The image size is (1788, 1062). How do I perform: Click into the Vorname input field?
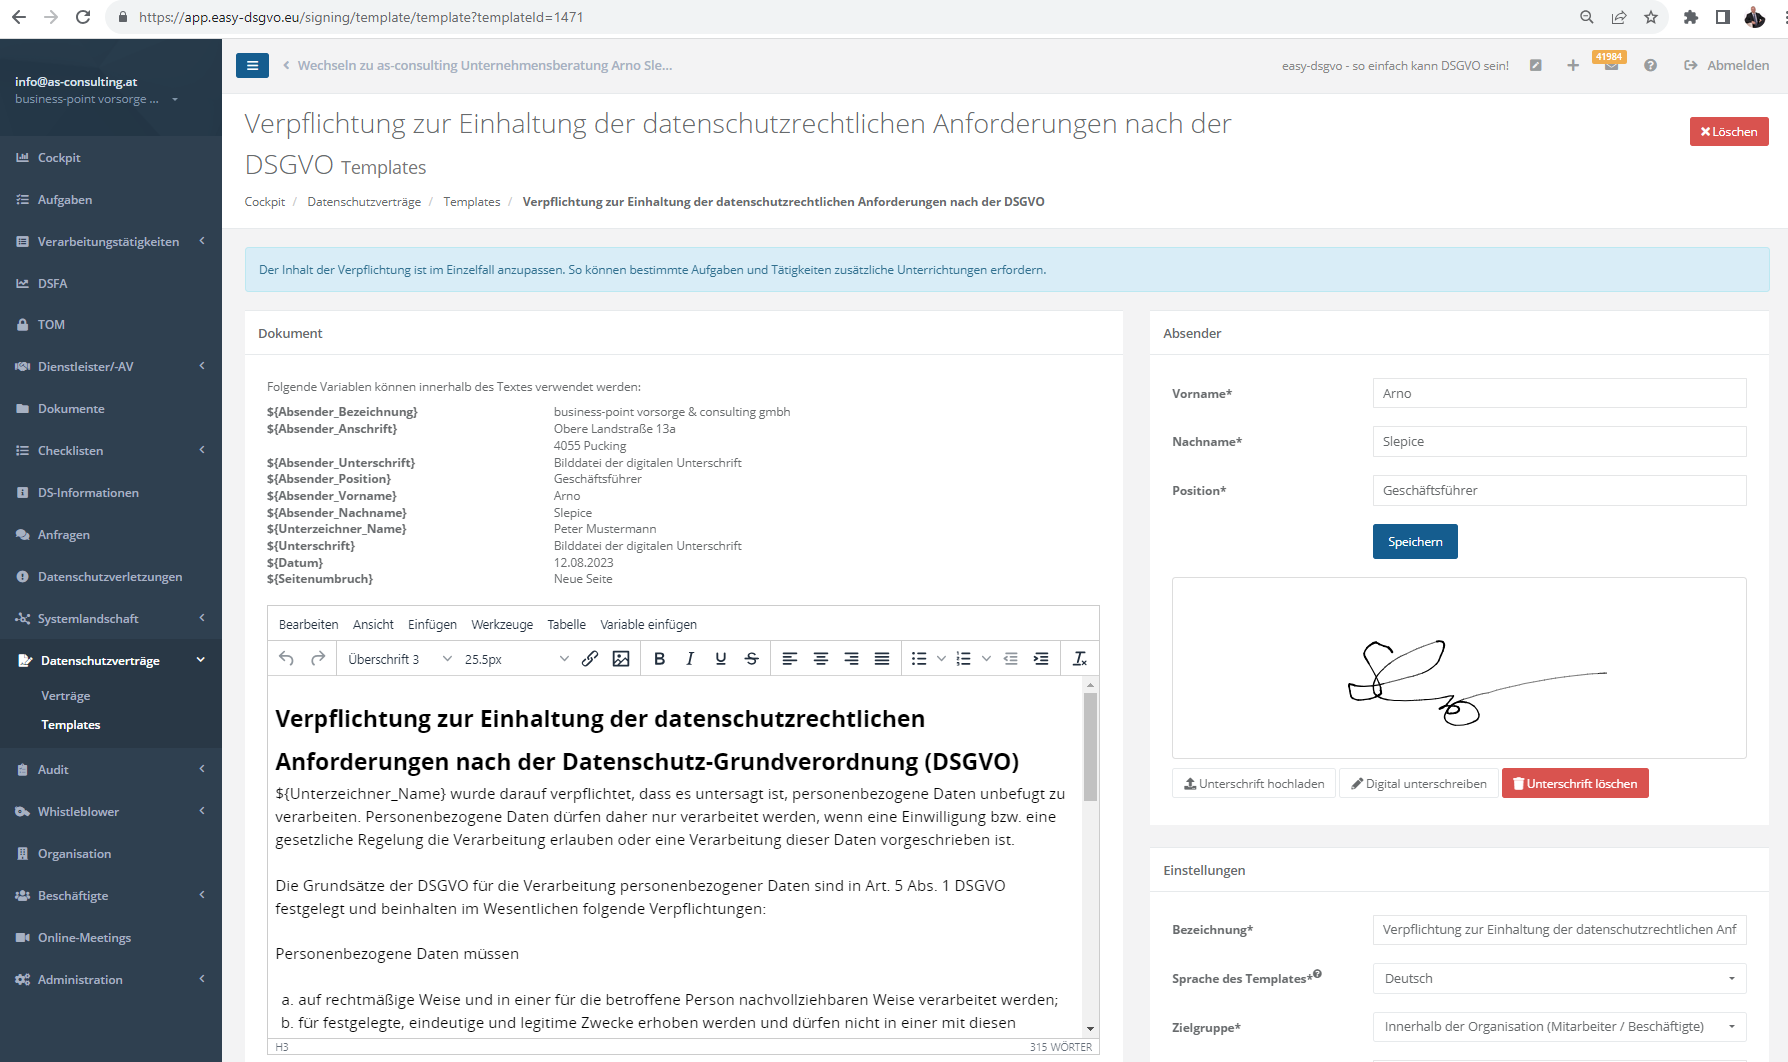(x=1559, y=393)
